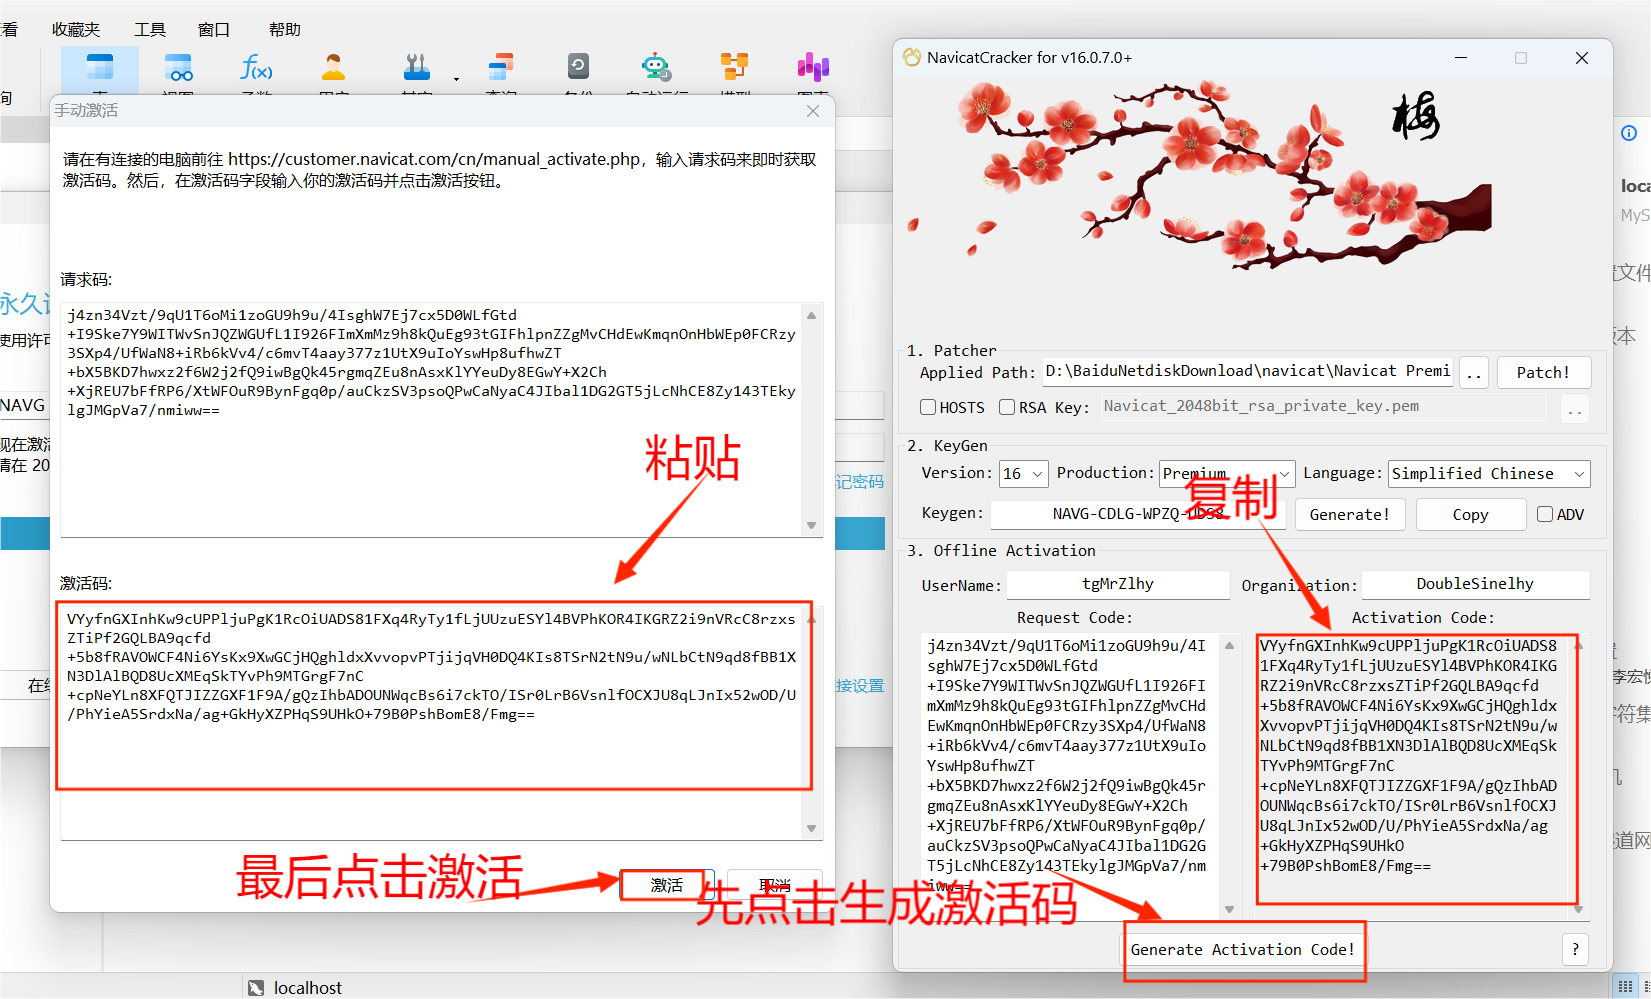1651x999 pixels.
Task: Open the 帮助 menu
Action: [x=284, y=29]
